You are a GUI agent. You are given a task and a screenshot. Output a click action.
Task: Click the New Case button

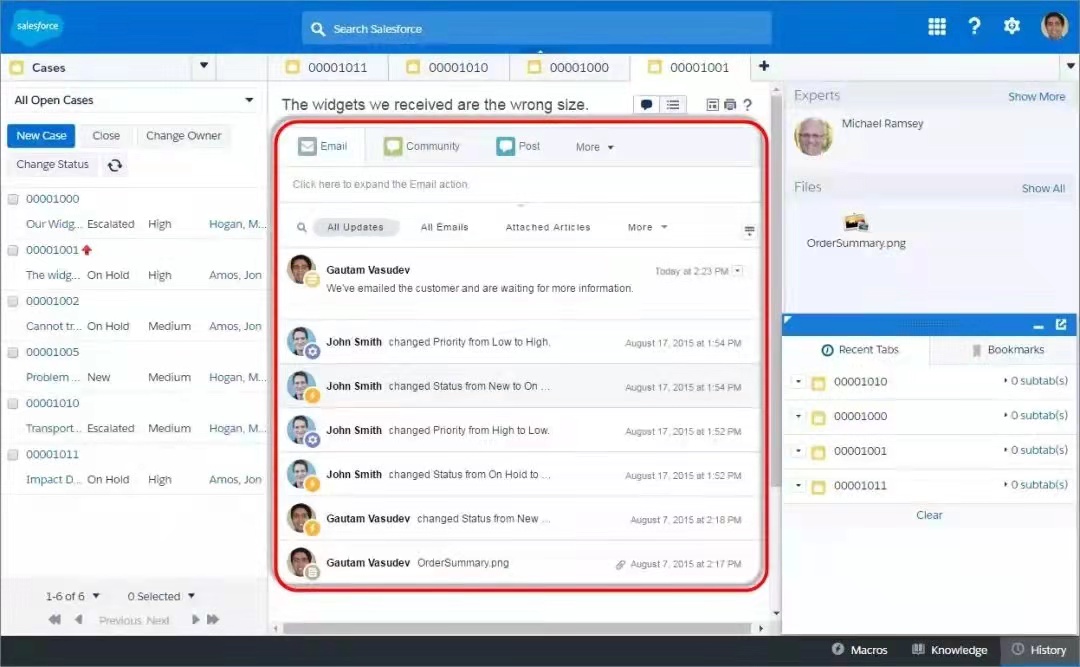click(41, 136)
